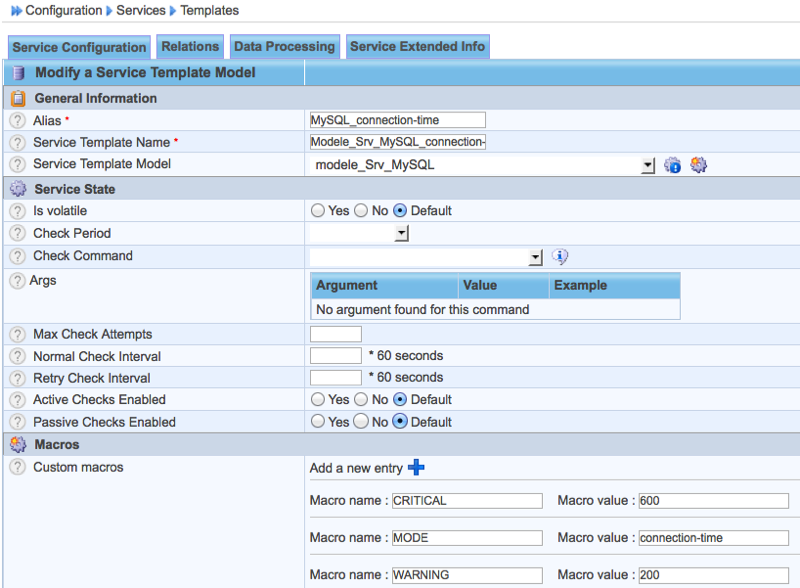Click the gear icon beside Service Template Model
The height and width of the screenshot is (588, 800).
click(699, 165)
